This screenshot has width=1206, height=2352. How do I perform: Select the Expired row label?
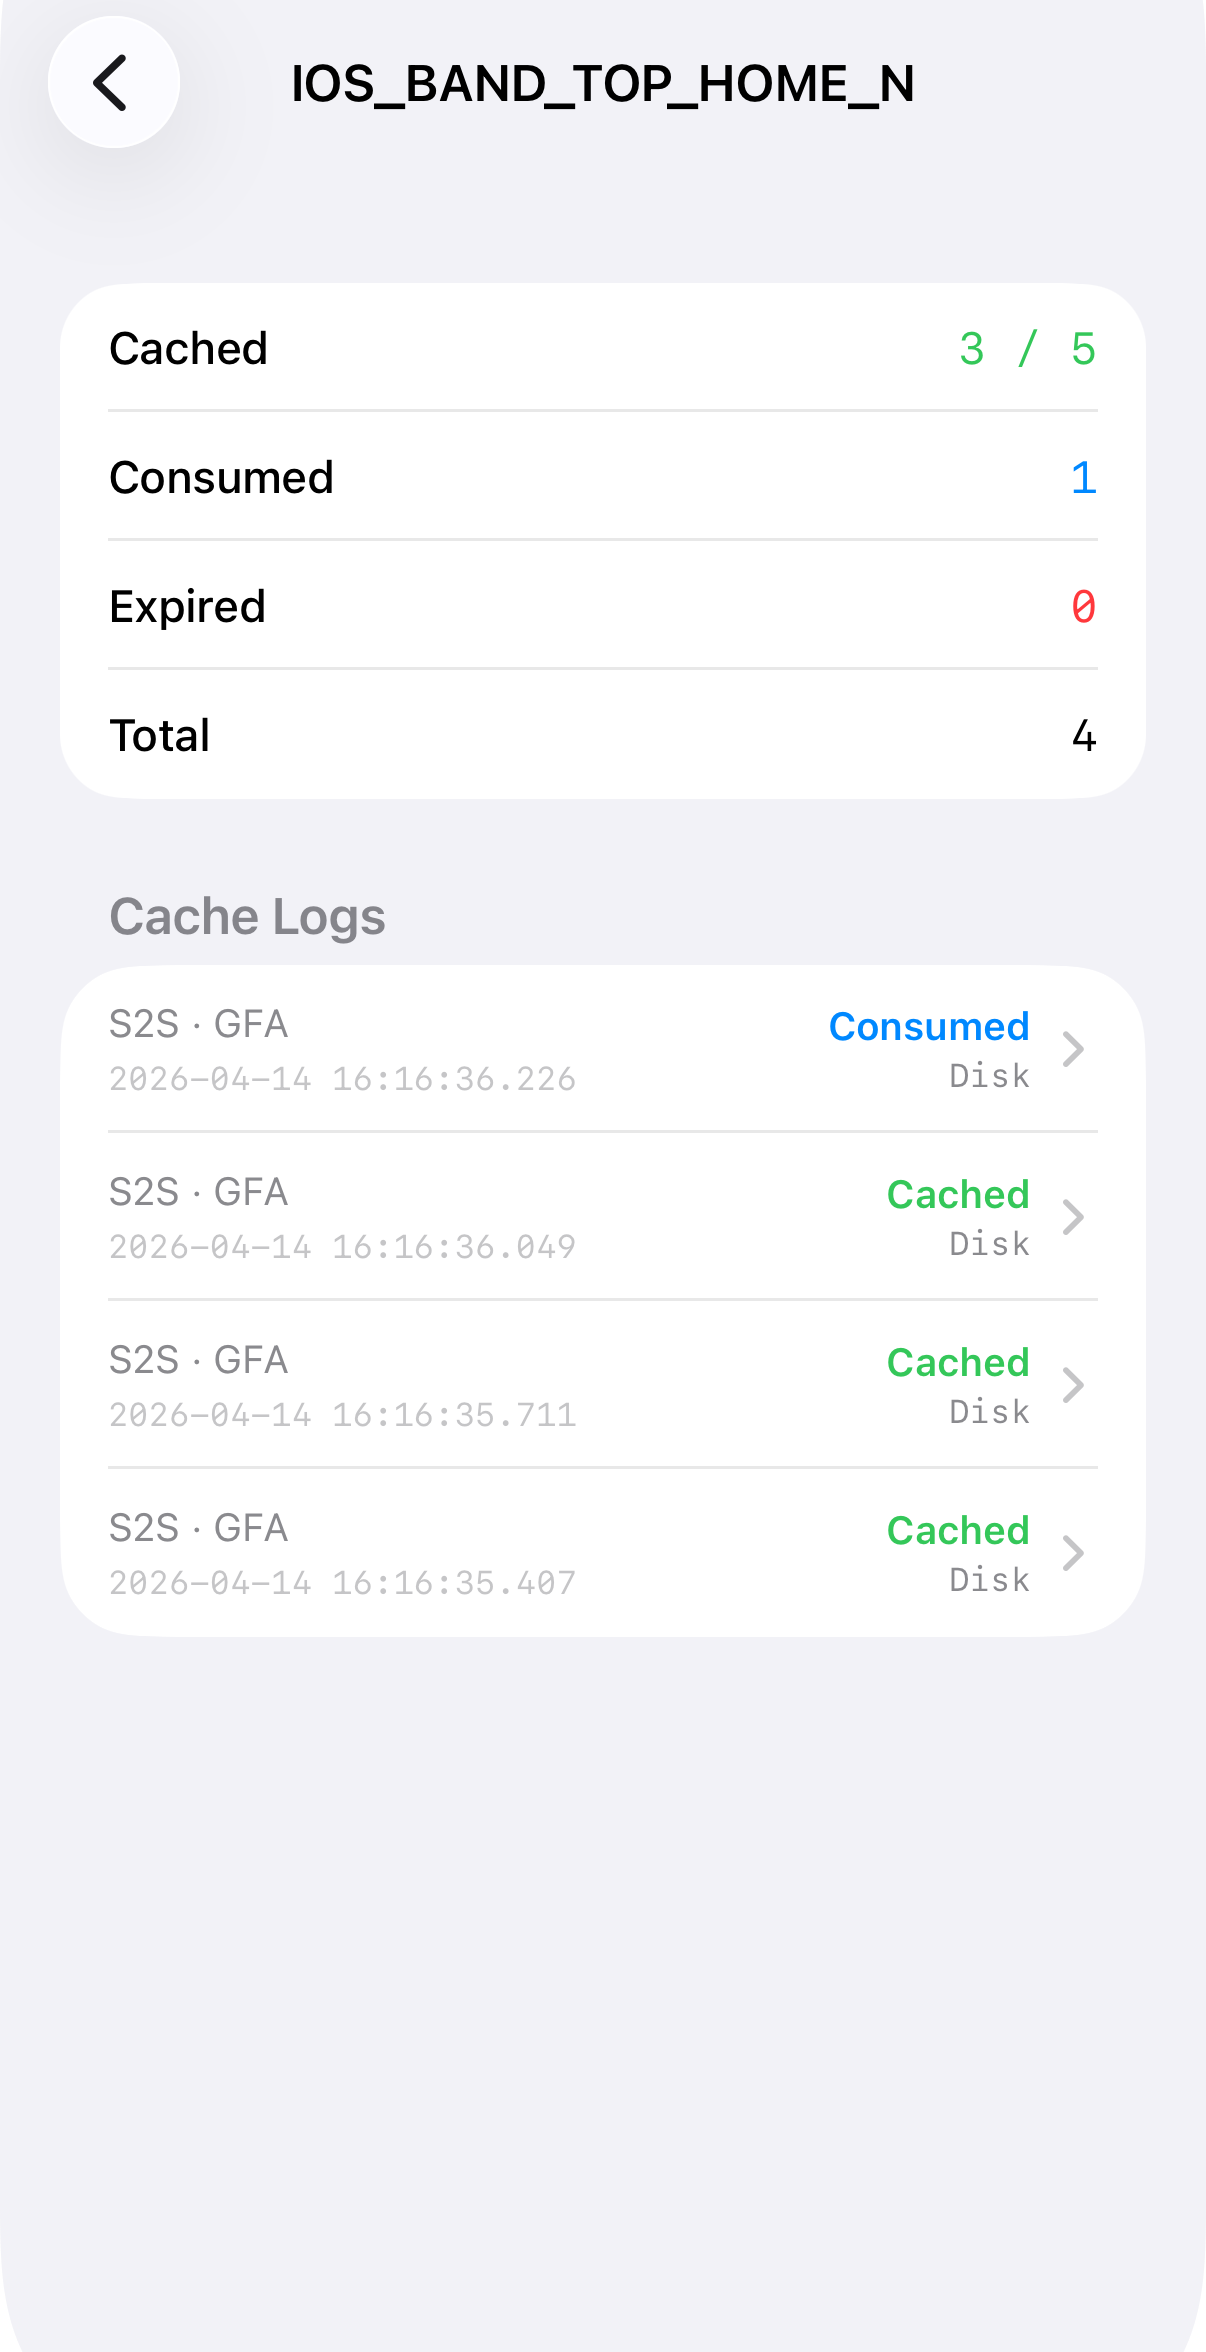point(187,607)
